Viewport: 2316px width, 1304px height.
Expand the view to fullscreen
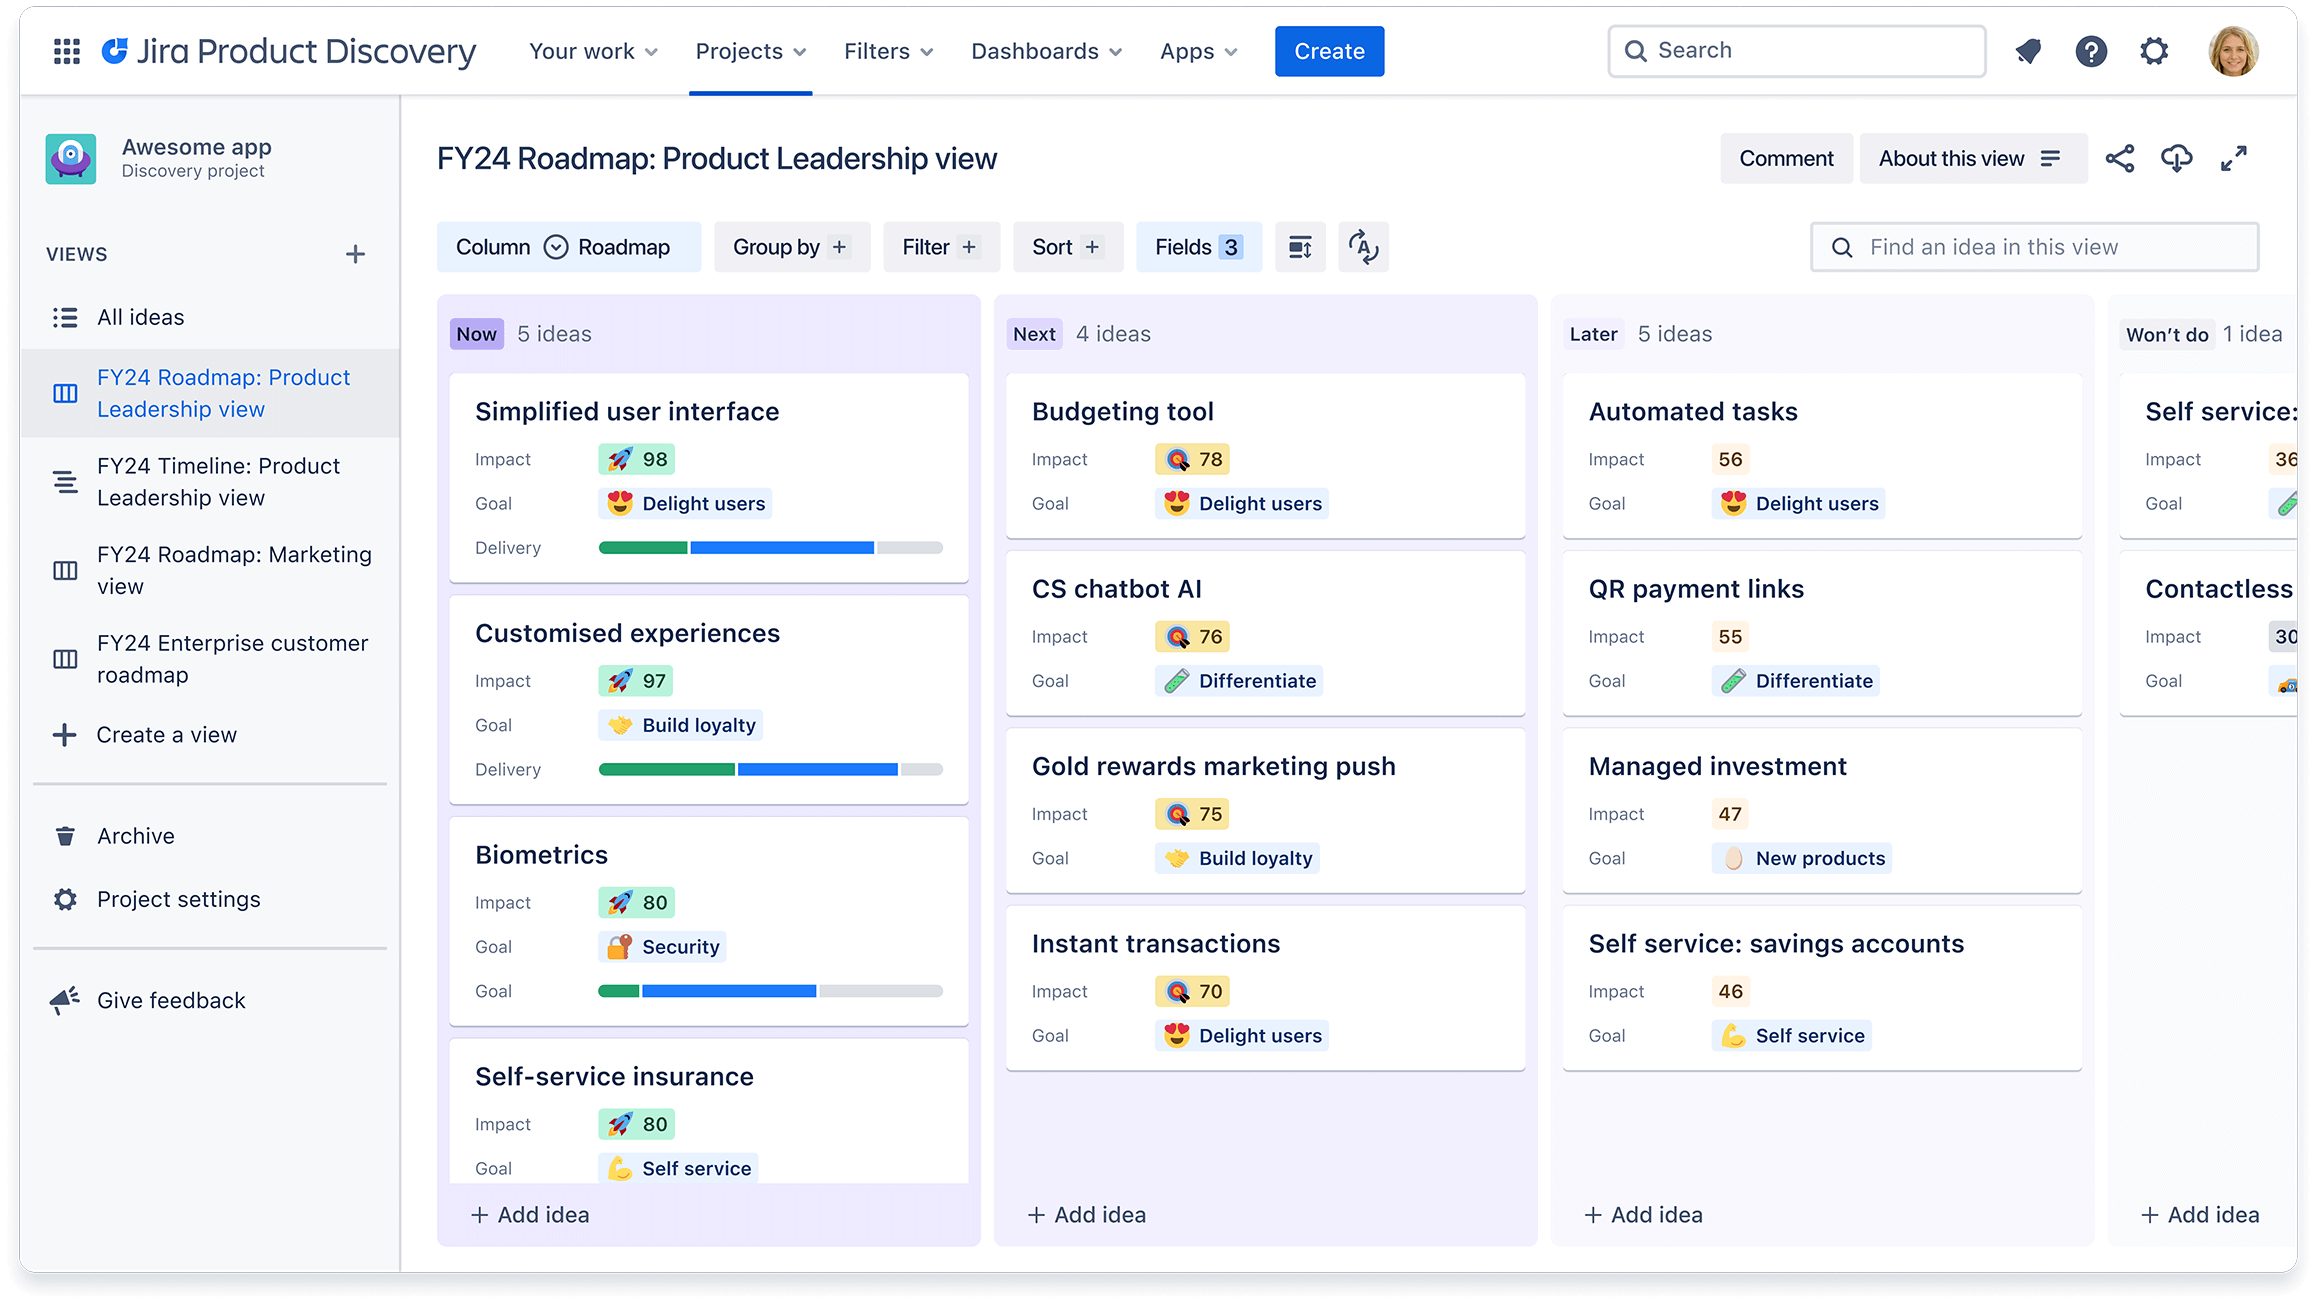point(2235,157)
